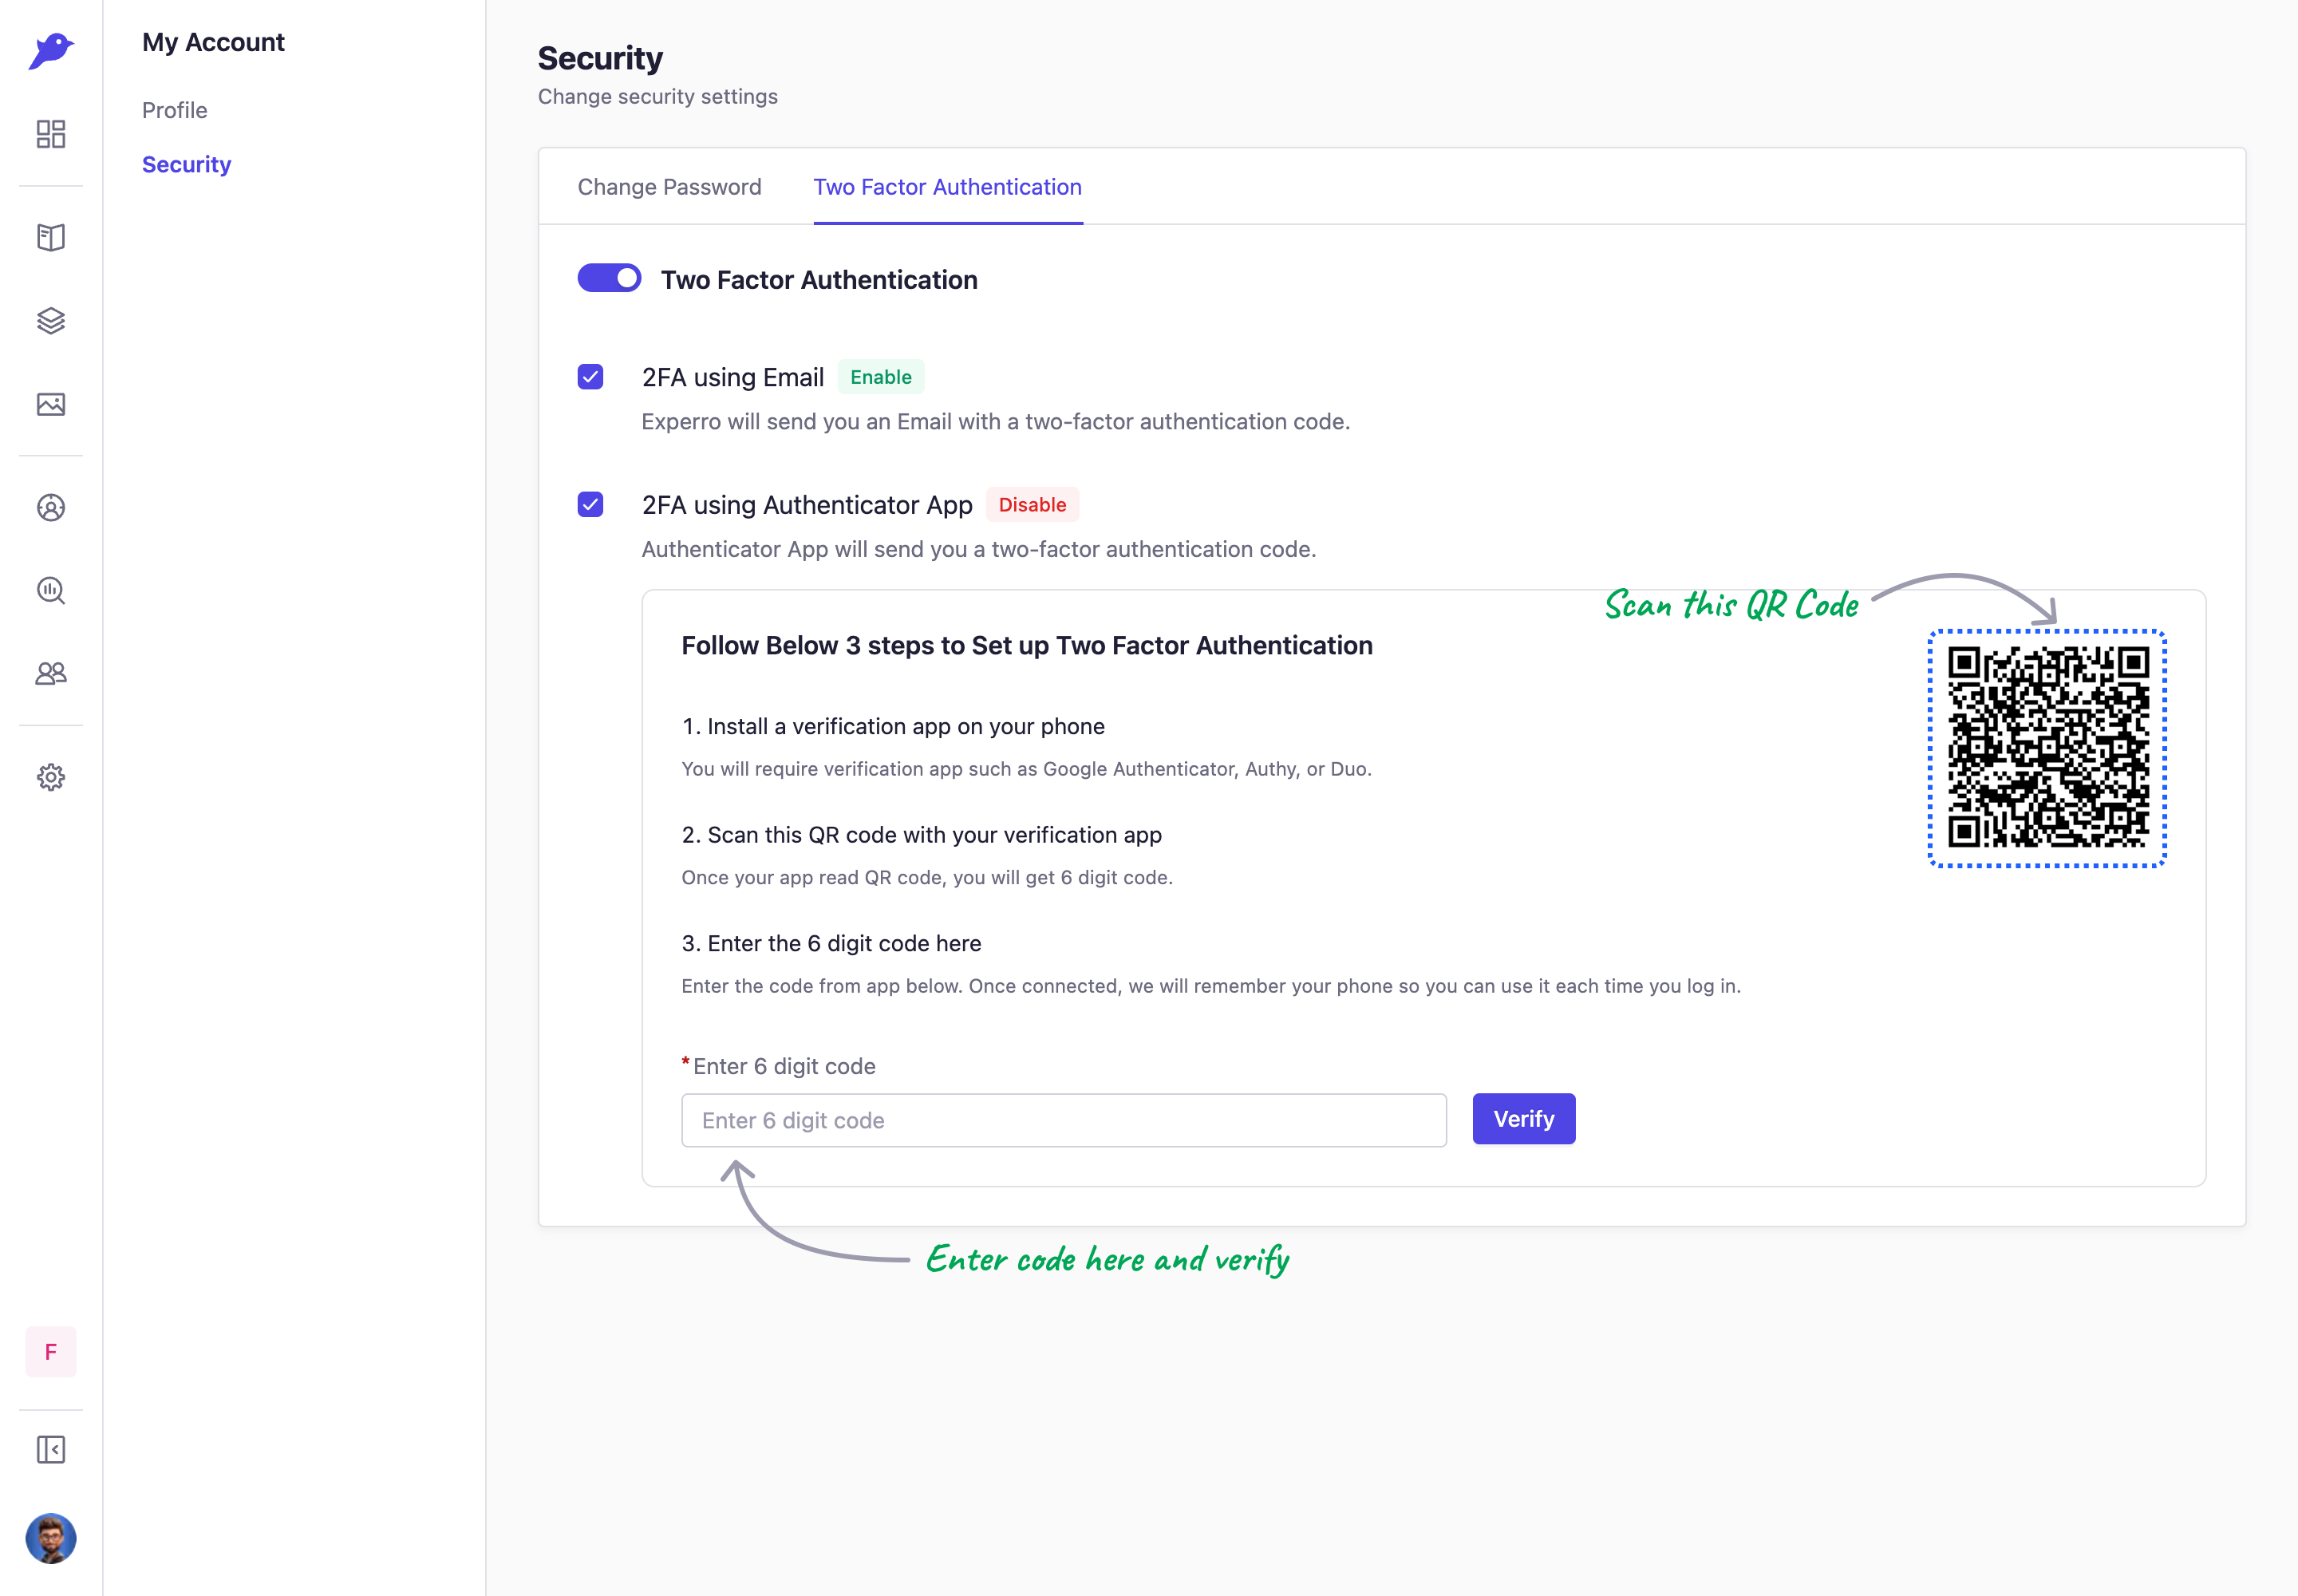The height and width of the screenshot is (1596, 2298).
Task: Uncheck the 2FA using Email checkbox
Action: tap(590, 377)
